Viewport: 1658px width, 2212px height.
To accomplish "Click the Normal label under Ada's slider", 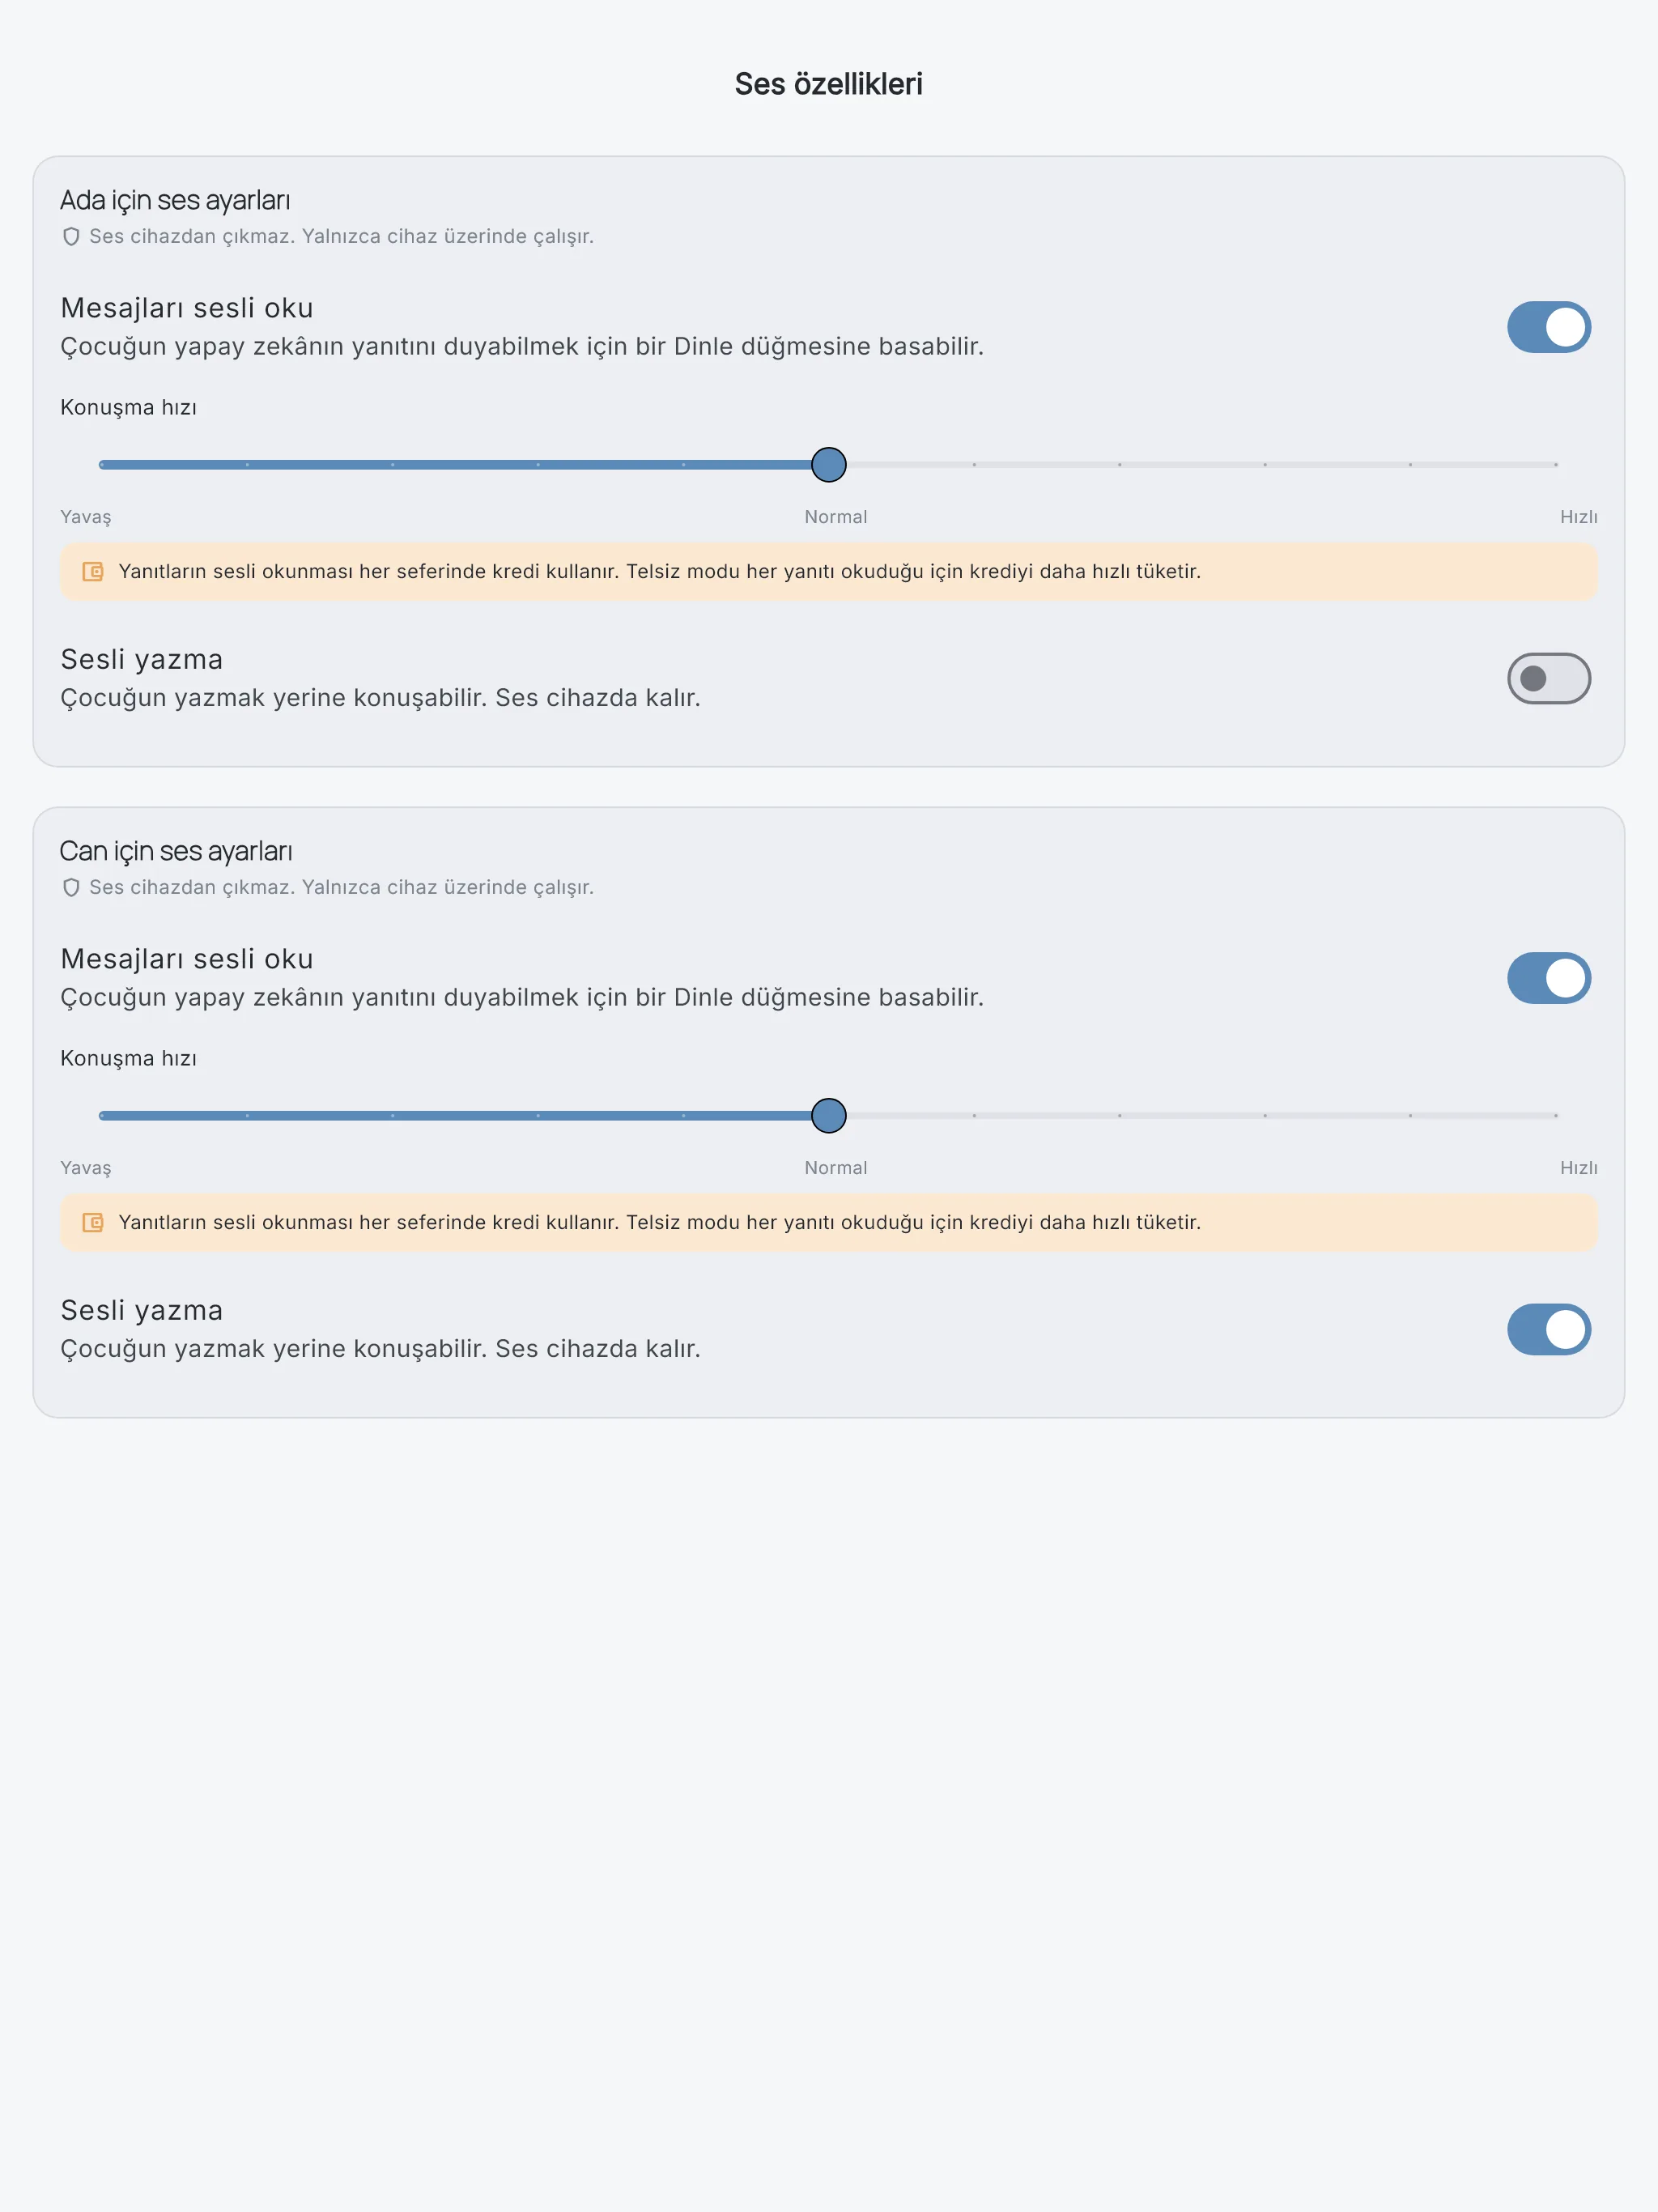I will point(836,517).
